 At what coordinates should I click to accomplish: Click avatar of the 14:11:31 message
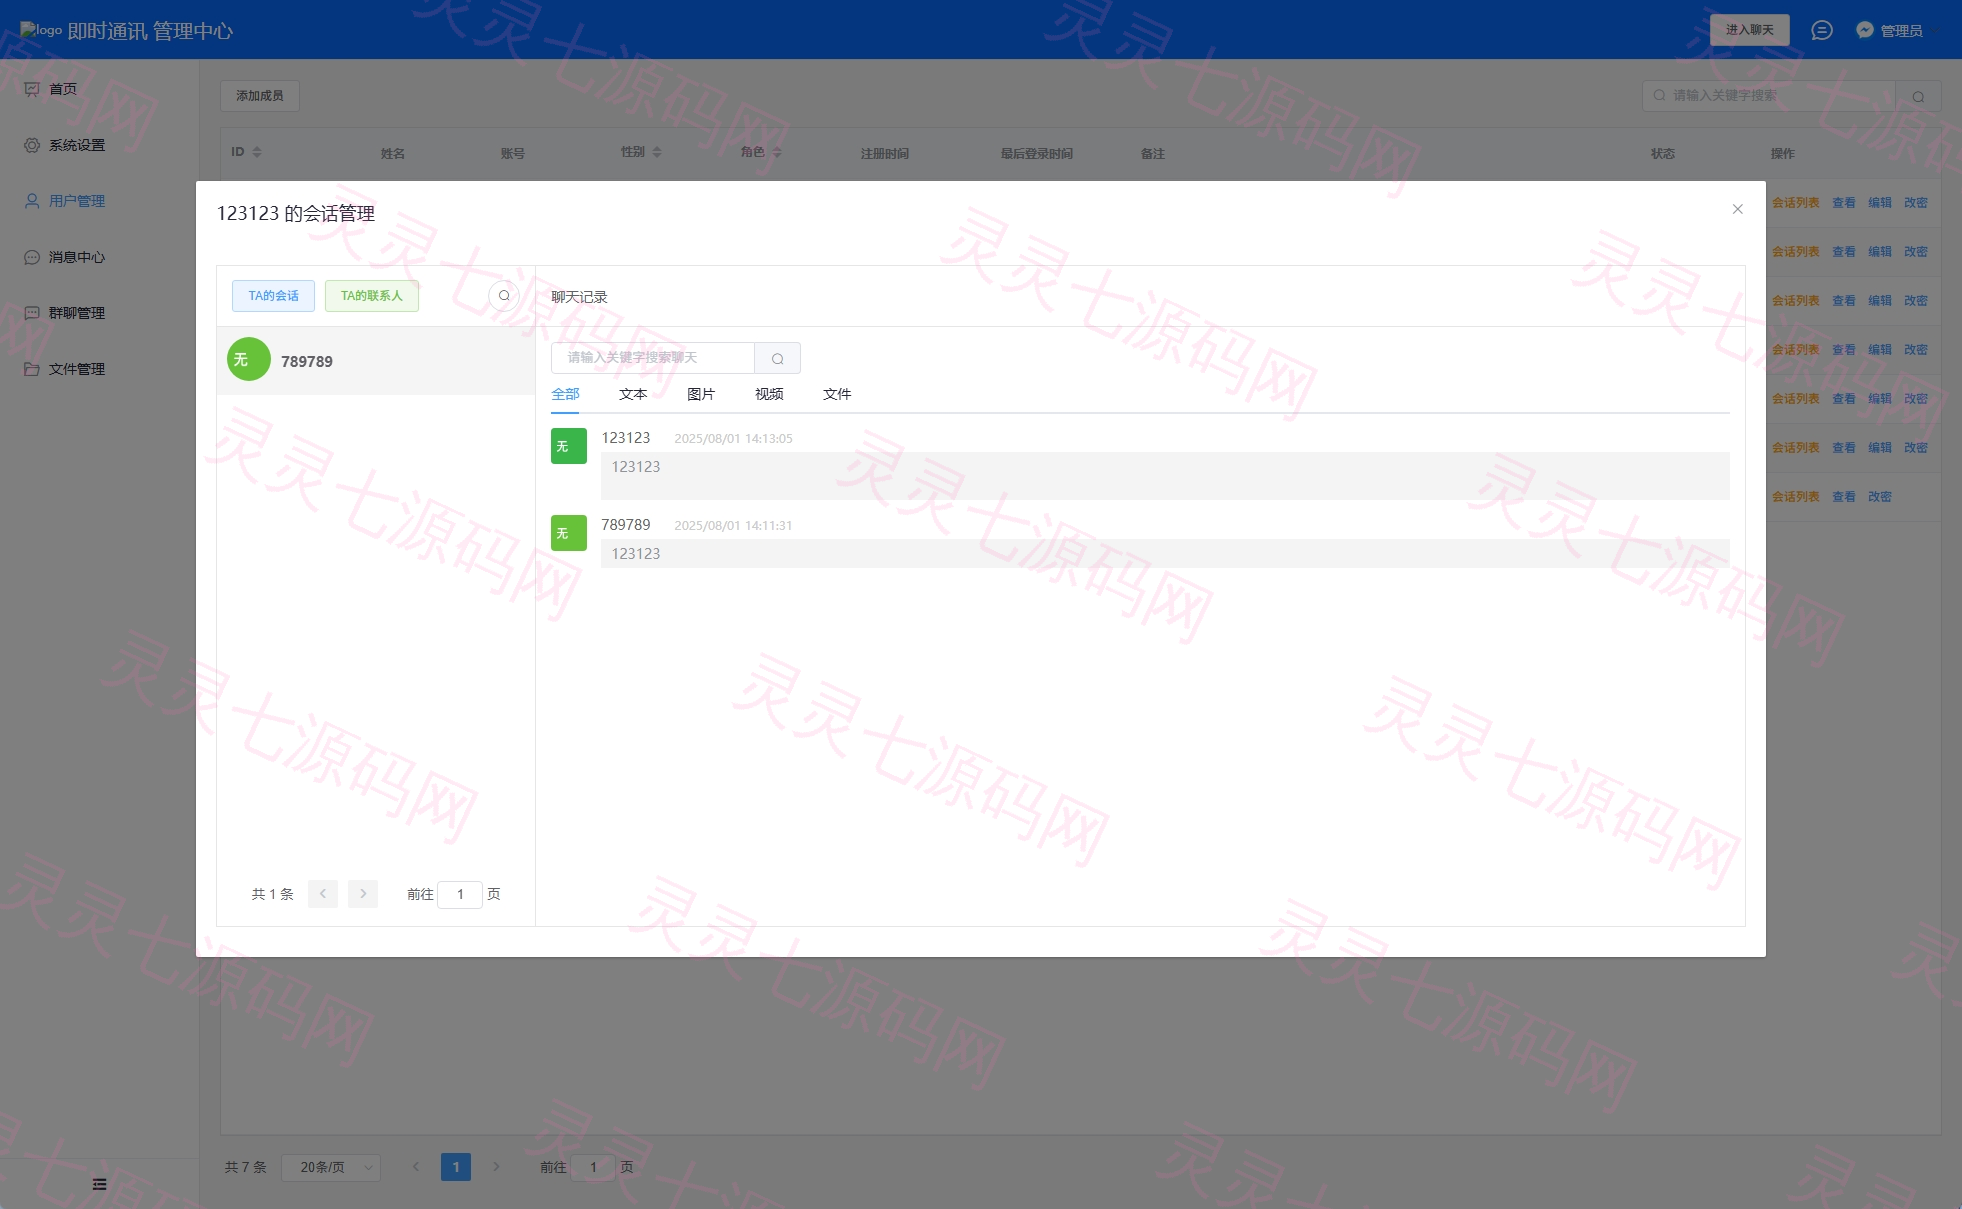[x=569, y=533]
